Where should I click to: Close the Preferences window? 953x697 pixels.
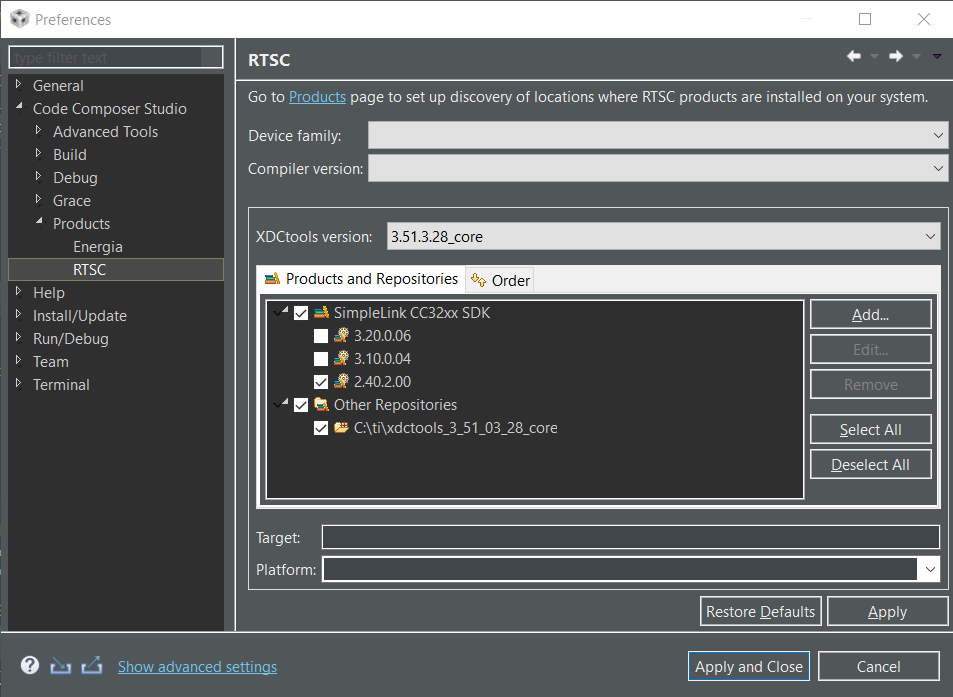tap(924, 19)
